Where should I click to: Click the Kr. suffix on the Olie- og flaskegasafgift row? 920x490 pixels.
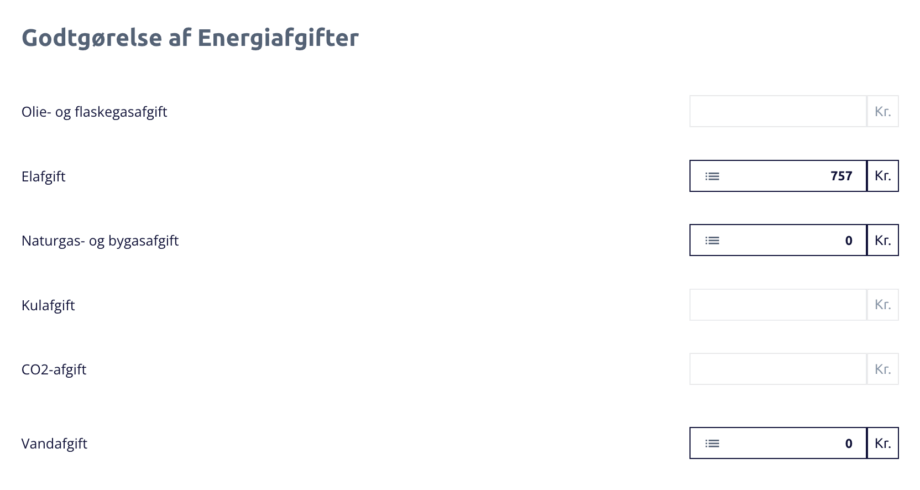883,111
